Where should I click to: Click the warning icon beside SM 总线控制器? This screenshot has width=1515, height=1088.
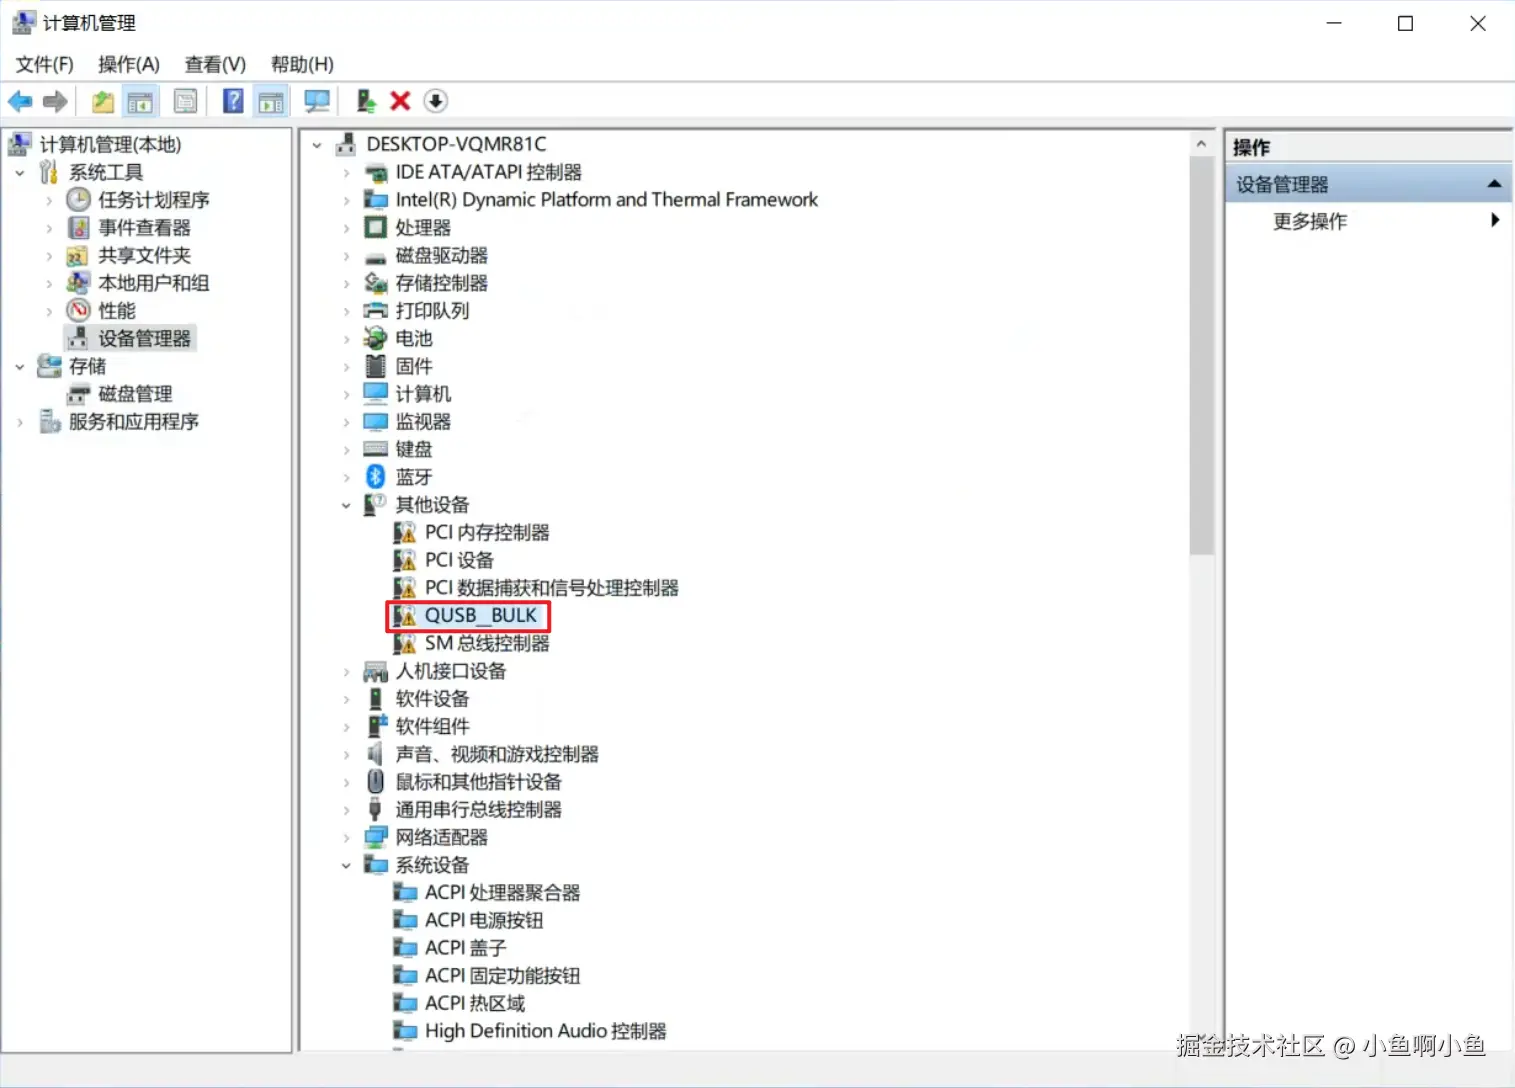pyautogui.click(x=404, y=644)
